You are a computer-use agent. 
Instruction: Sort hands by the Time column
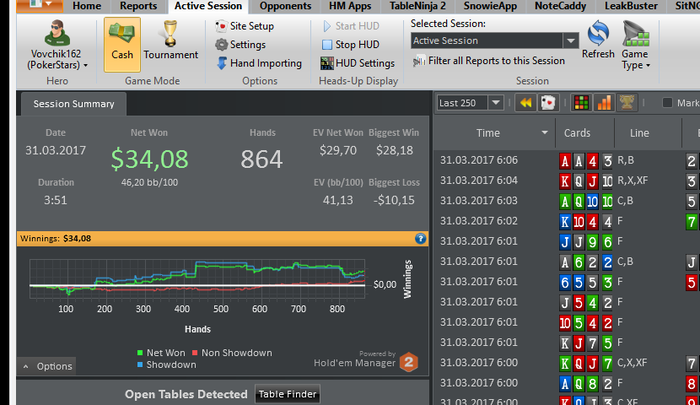point(488,133)
